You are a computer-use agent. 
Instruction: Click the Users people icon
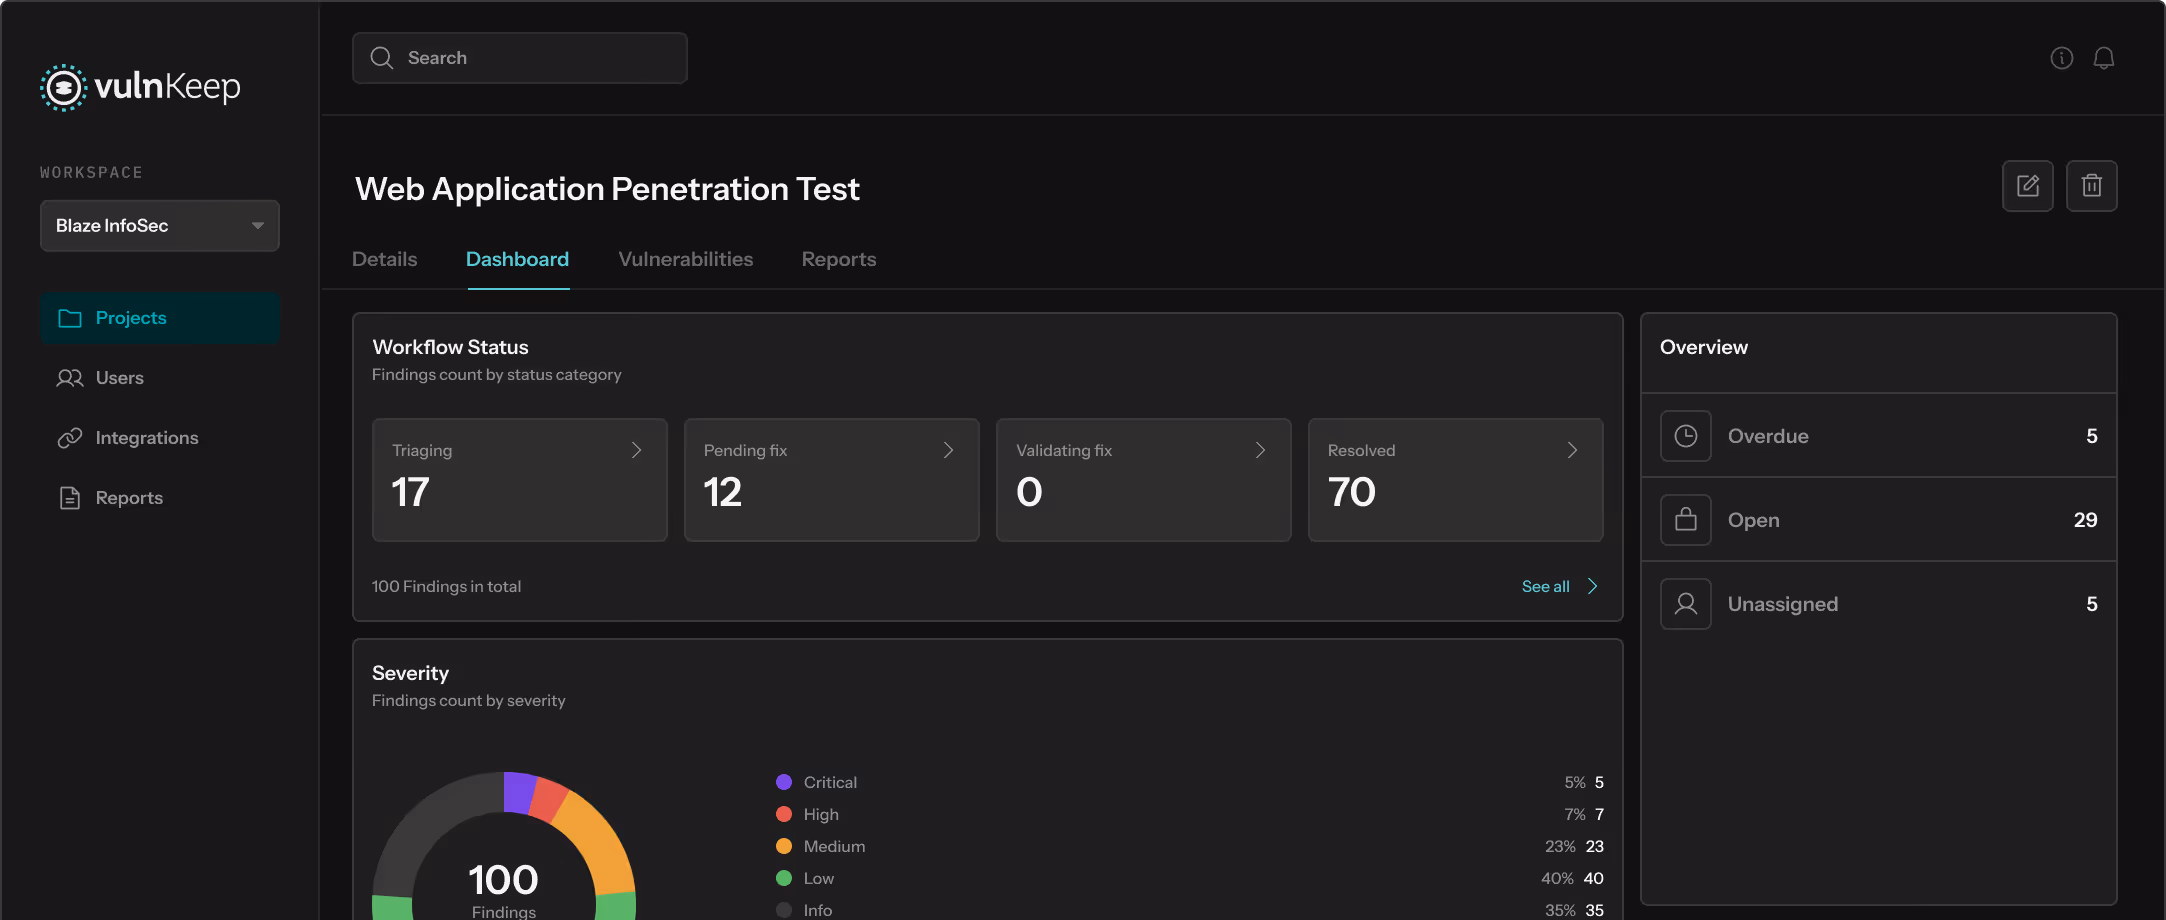(70, 378)
